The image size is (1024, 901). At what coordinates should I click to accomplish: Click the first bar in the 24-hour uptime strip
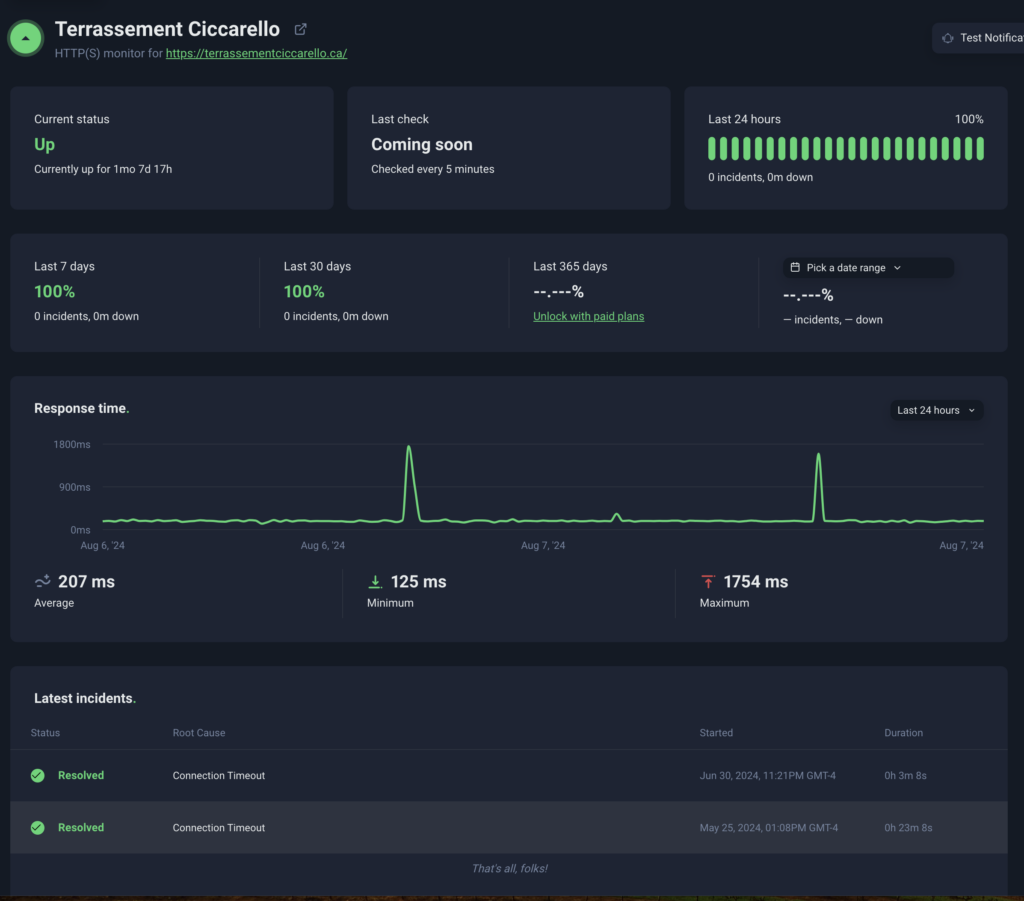(x=713, y=148)
